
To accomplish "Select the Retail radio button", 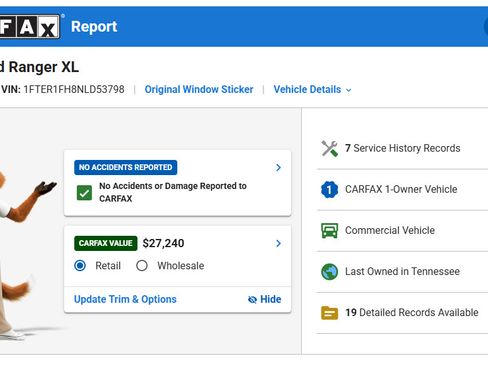I will tap(80, 266).
